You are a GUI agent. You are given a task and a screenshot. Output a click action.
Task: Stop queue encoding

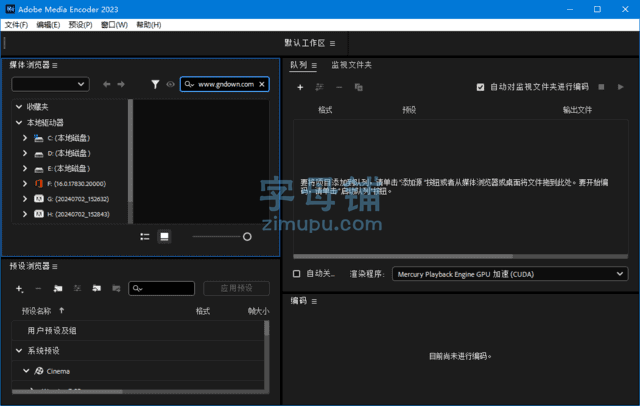601,87
